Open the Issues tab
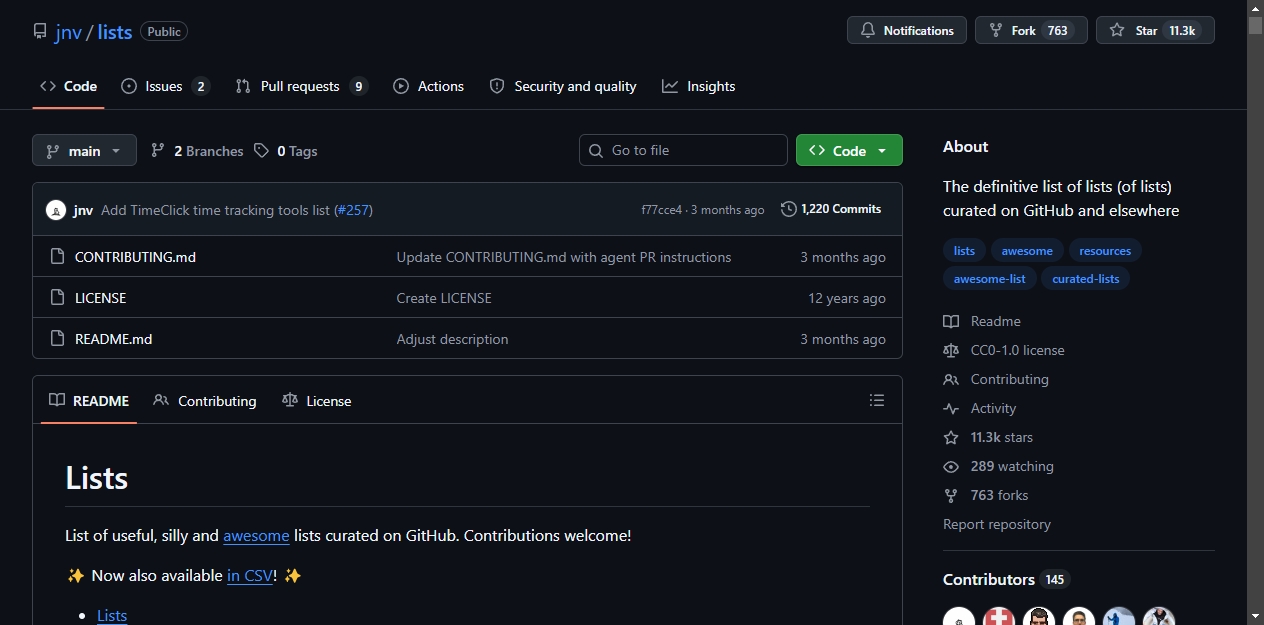The image size is (1264, 625). tap(165, 86)
